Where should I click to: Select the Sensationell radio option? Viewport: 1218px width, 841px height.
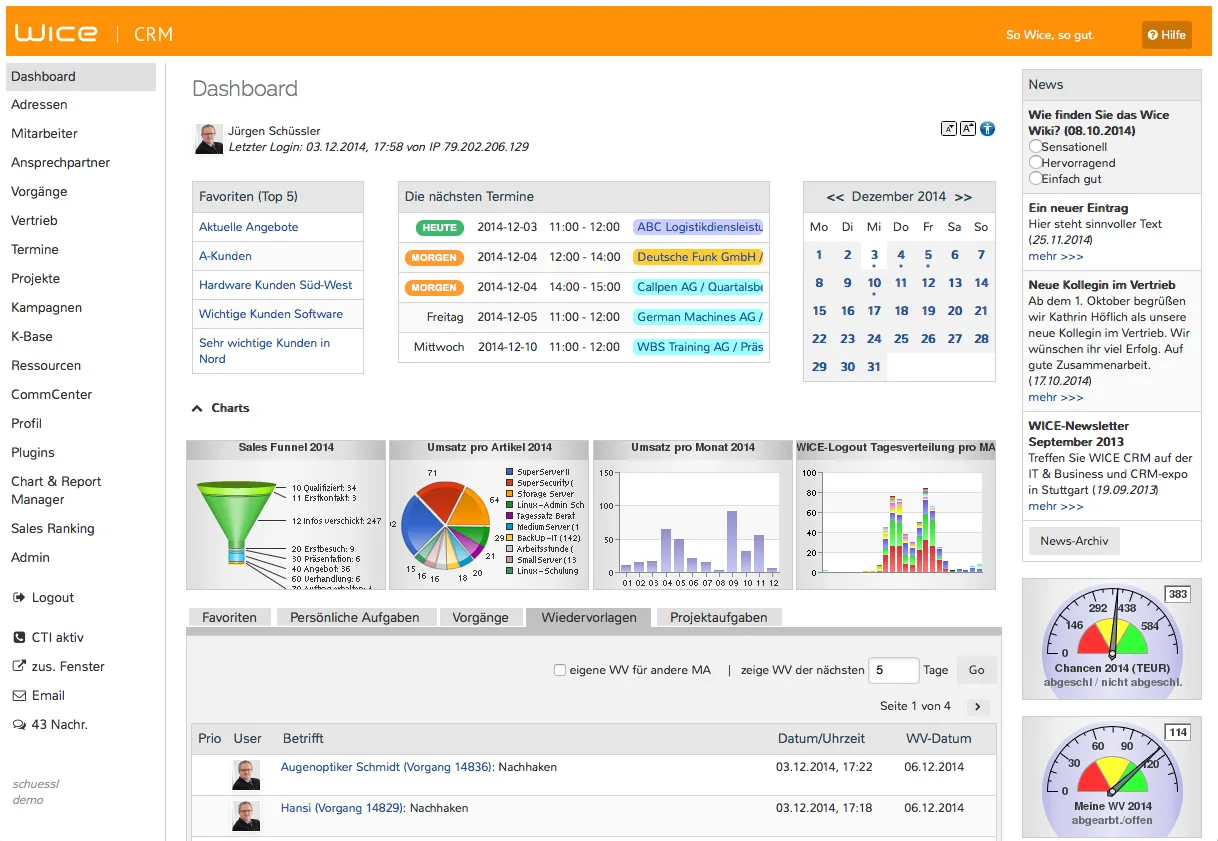[1036, 146]
